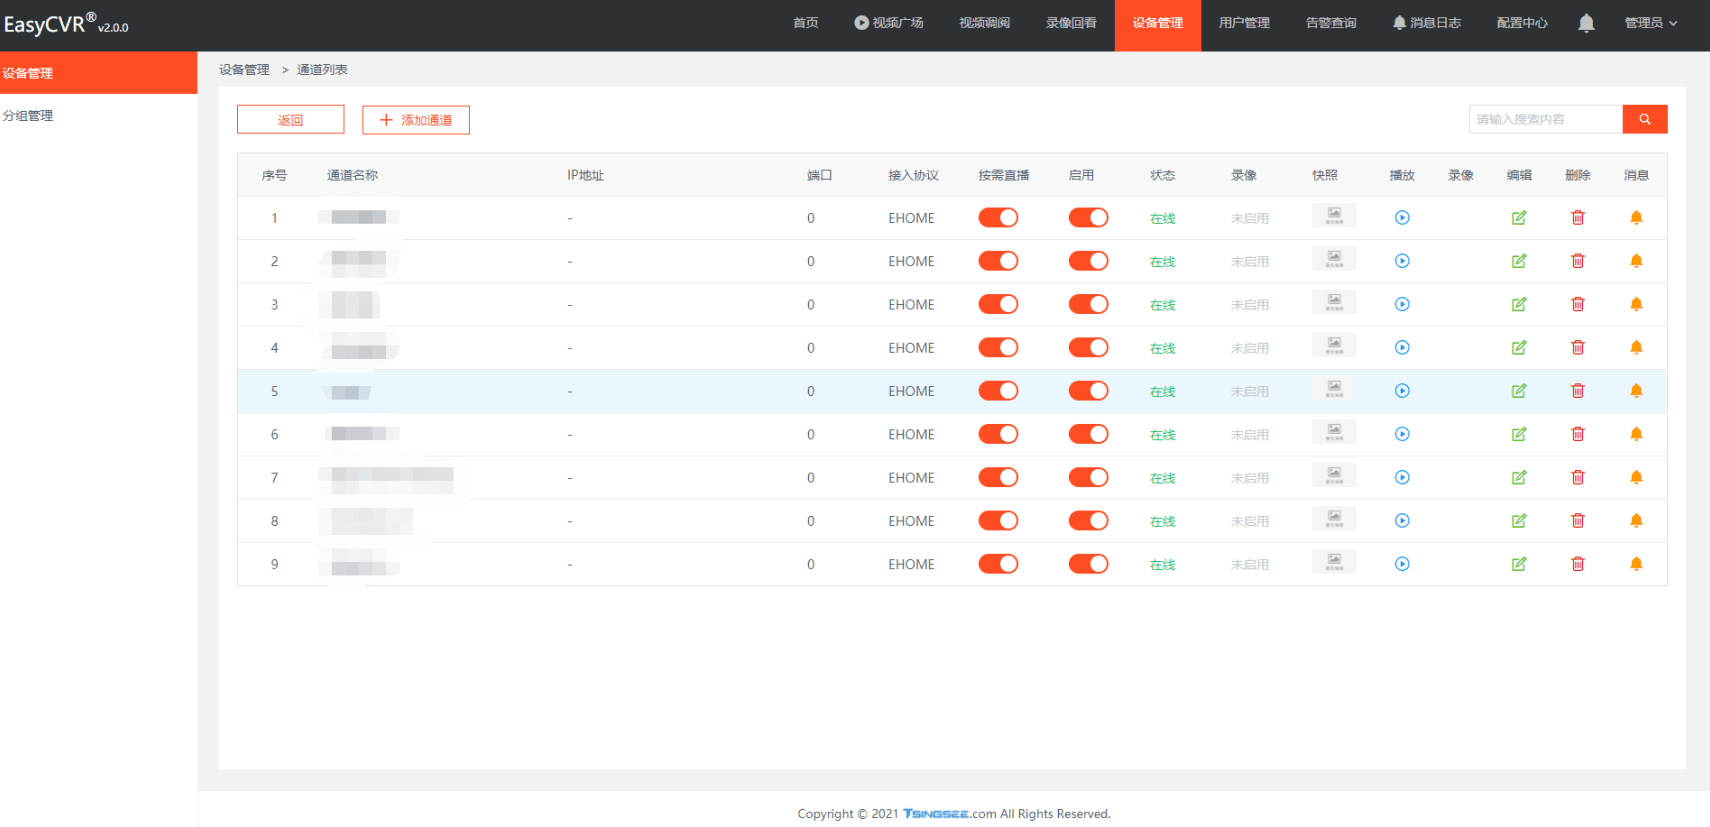This screenshot has width=1710, height=827.
Task: Open the notification bell in top bar
Action: click(x=1586, y=23)
